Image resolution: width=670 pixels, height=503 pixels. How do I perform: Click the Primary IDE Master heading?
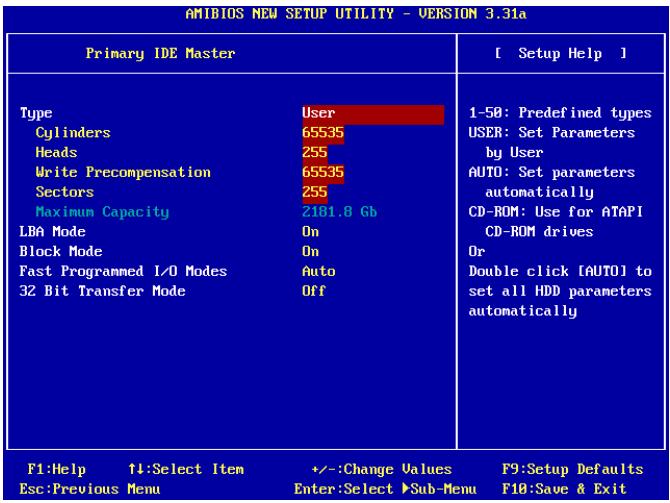click(161, 54)
